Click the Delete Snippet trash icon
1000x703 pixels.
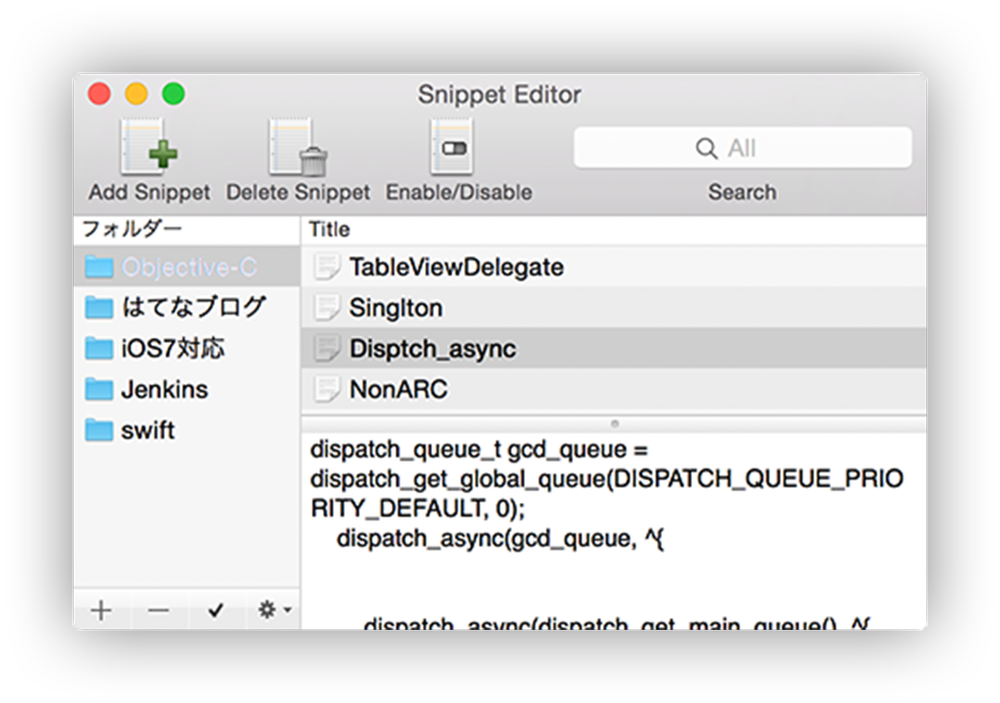(x=298, y=147)
